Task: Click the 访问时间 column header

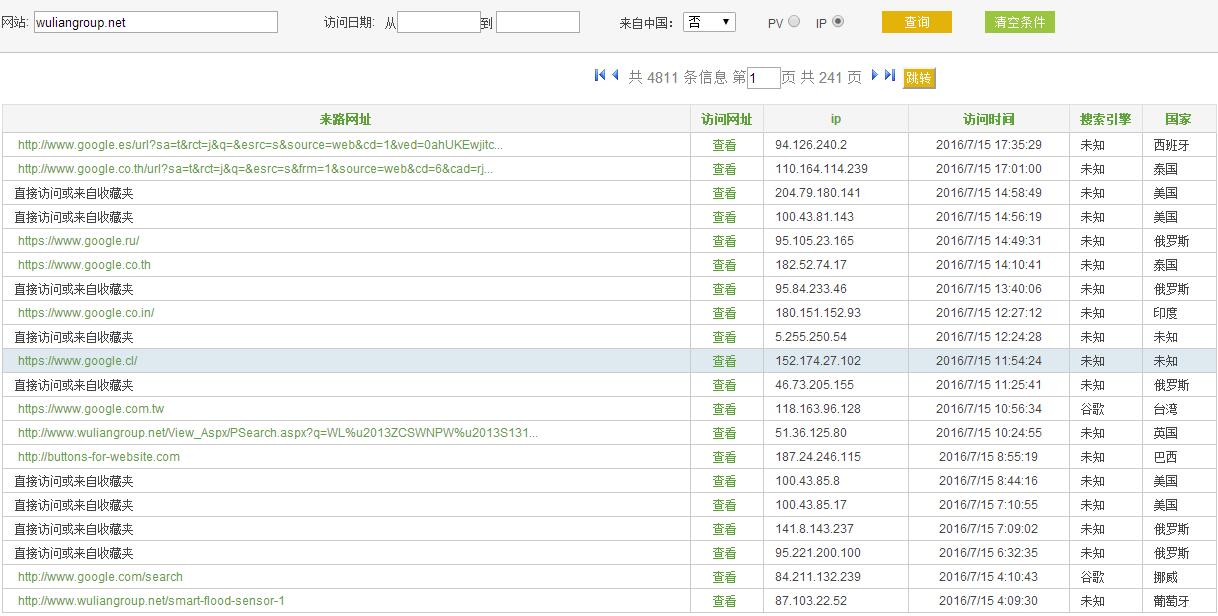Action: (x=989, y=119)
